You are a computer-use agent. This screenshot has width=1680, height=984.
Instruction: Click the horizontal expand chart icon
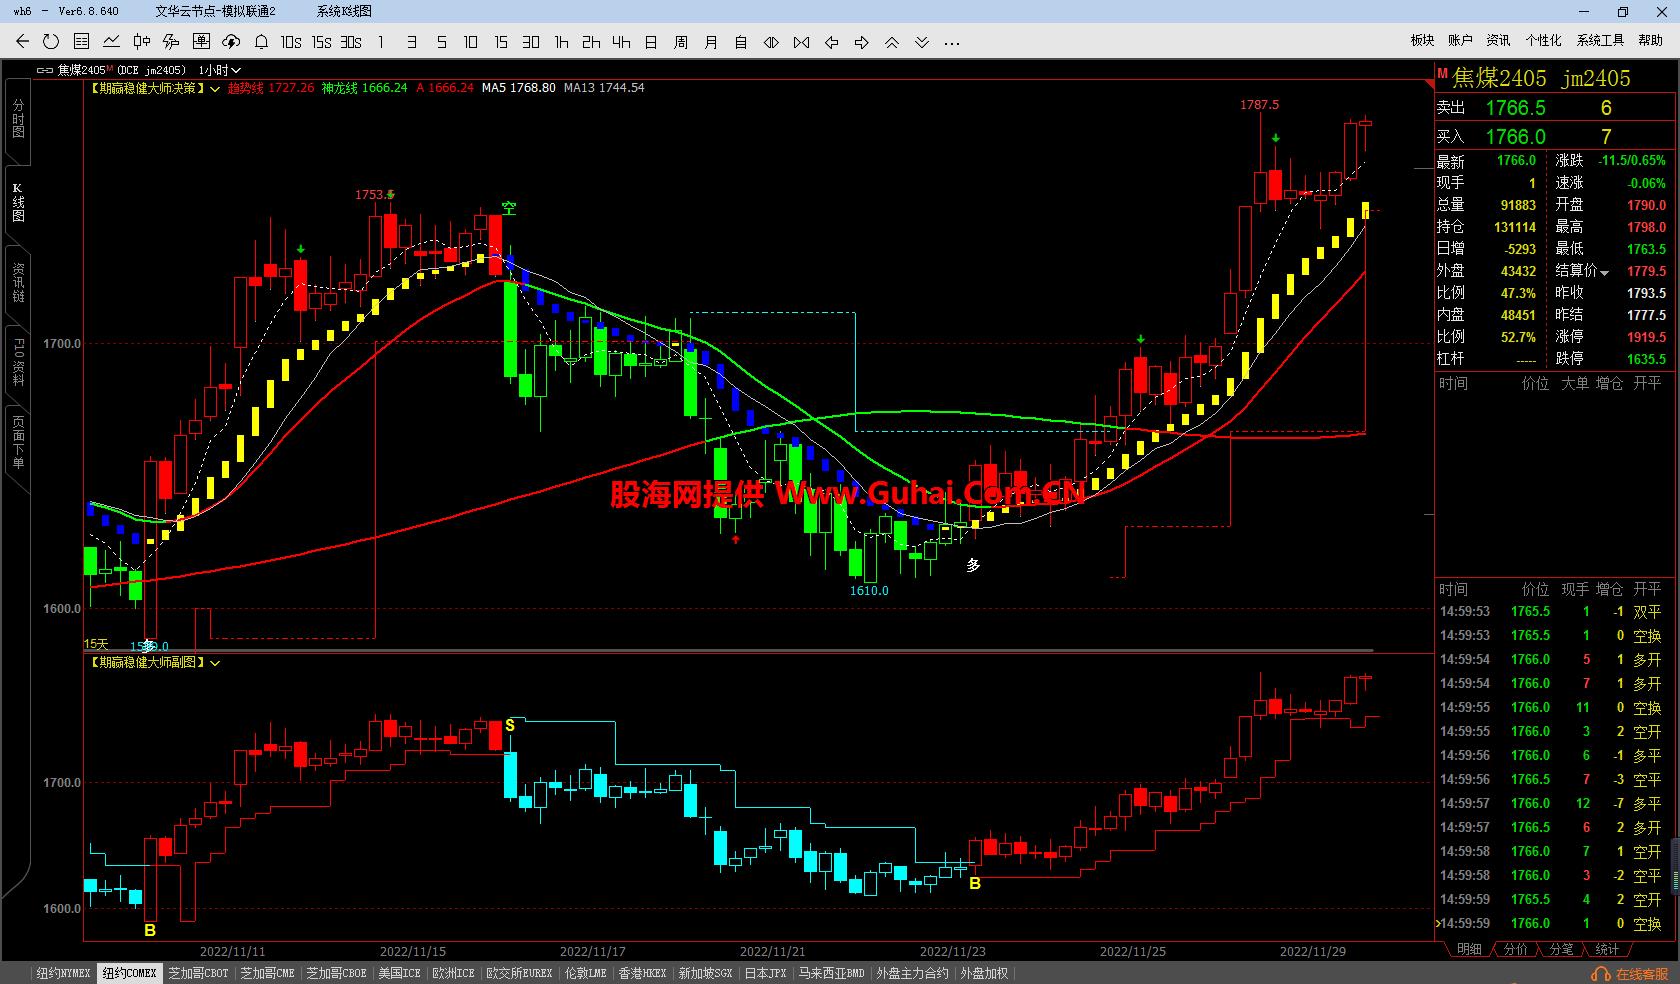pyautogui.click(x=771, y=42)
